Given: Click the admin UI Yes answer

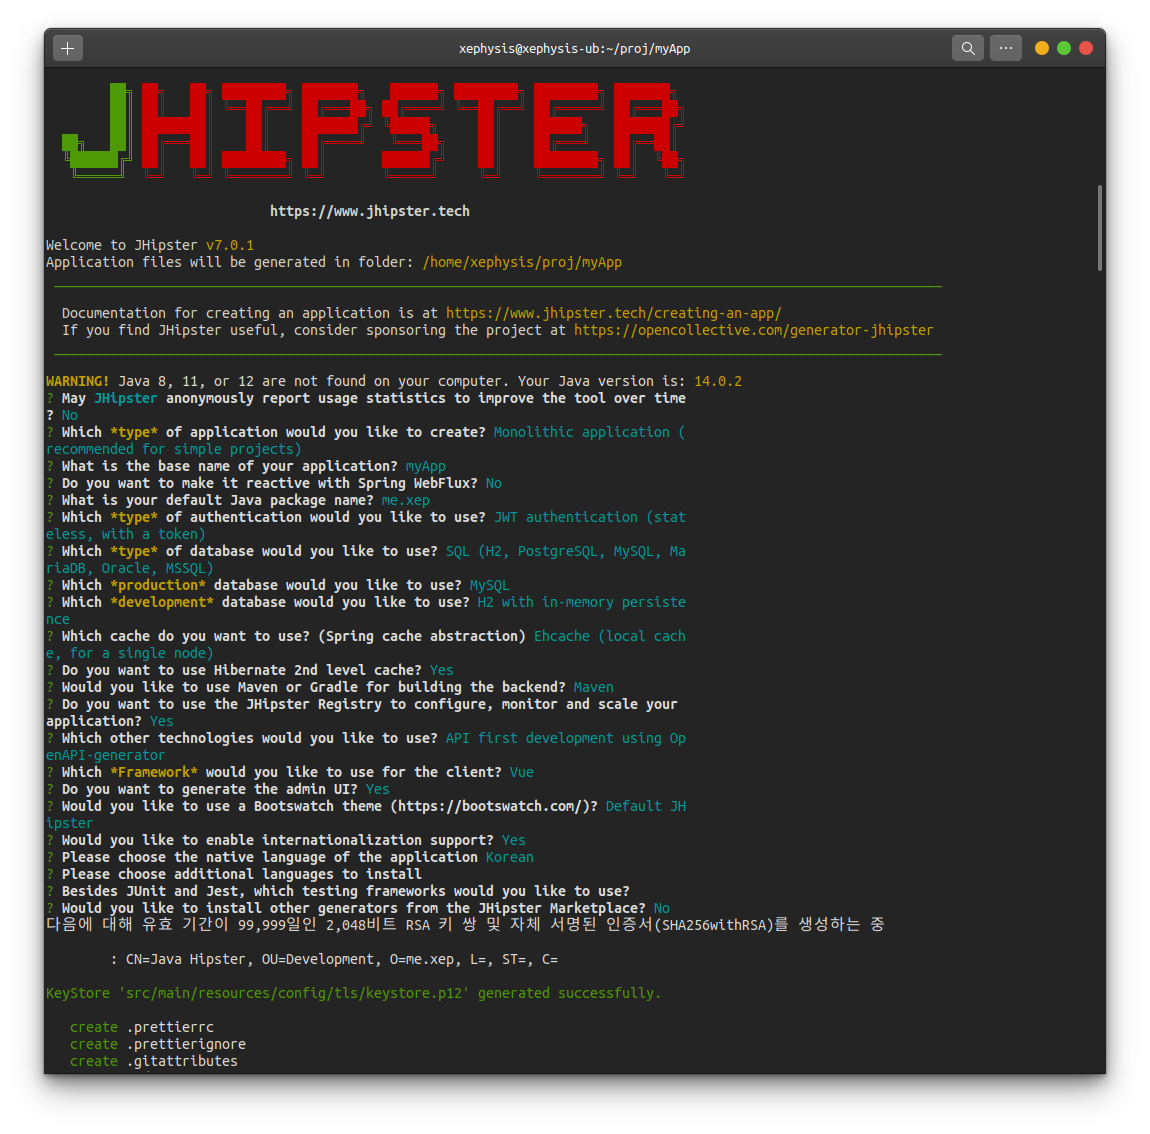Looking at the screenshot, I should [x=378, y=789].
